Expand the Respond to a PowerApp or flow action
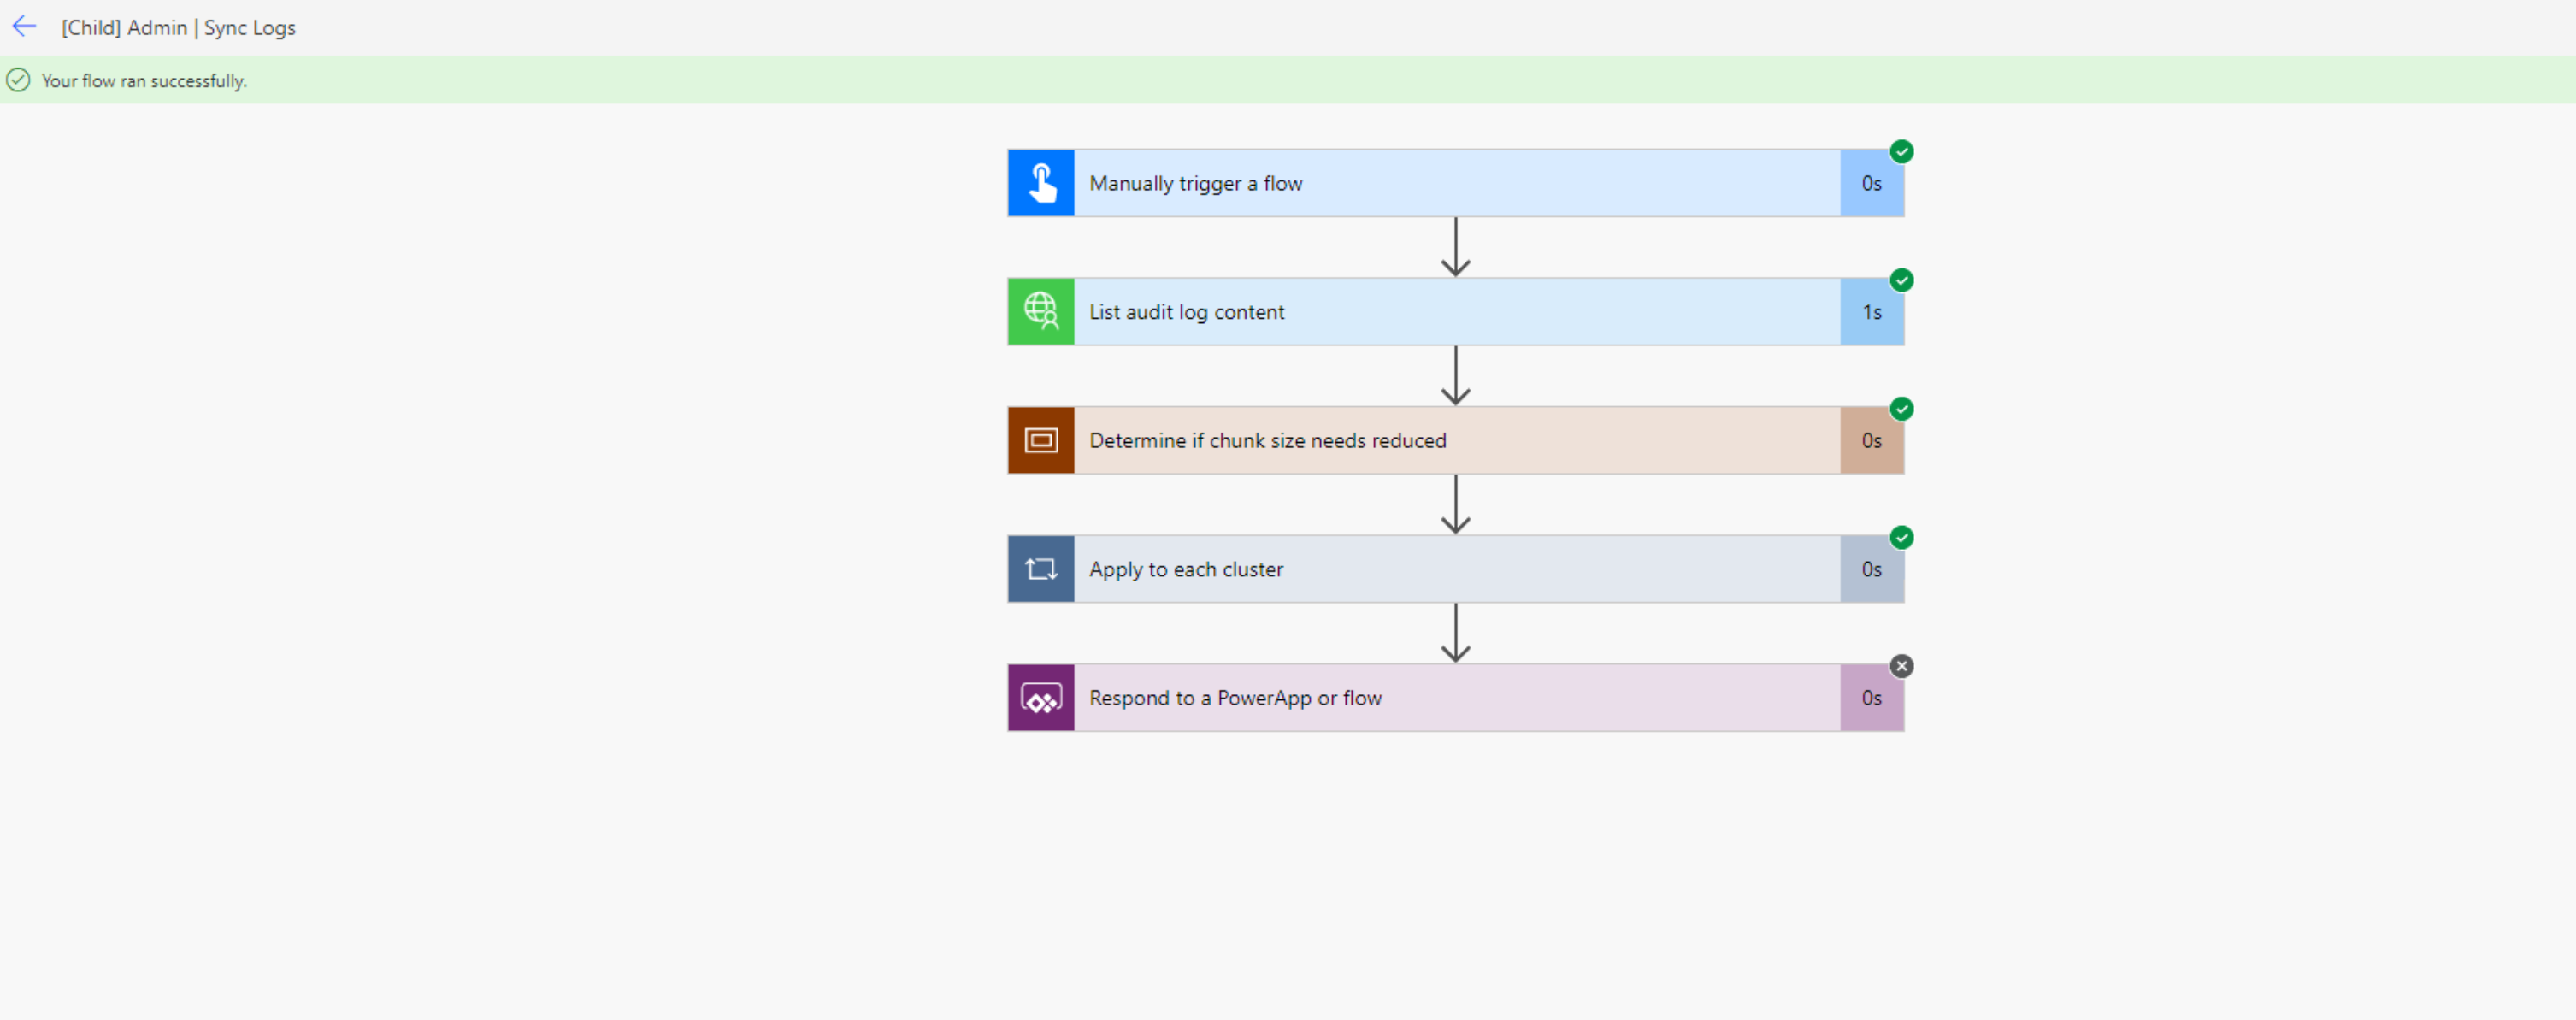The height and width of the screenshot is (1020, 2576). 1450,697
